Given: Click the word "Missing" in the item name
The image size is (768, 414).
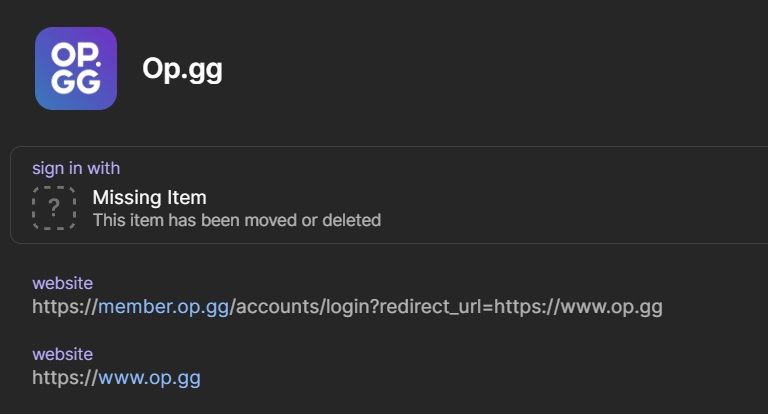Looking at the screenshot, I should [126, 197].
